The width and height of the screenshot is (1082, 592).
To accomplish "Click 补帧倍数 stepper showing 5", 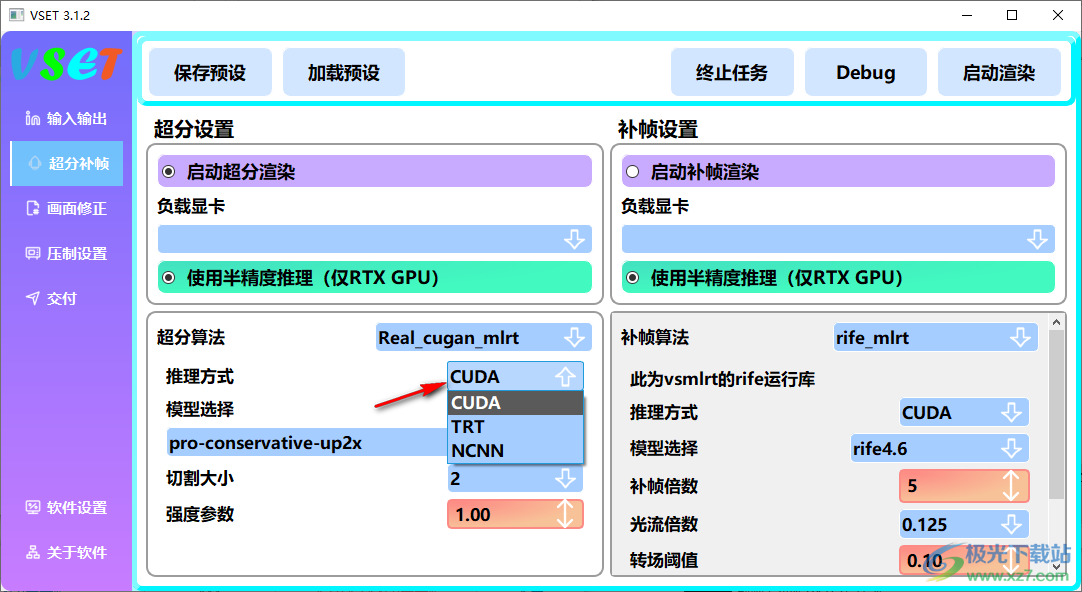I will pos(964,486).
